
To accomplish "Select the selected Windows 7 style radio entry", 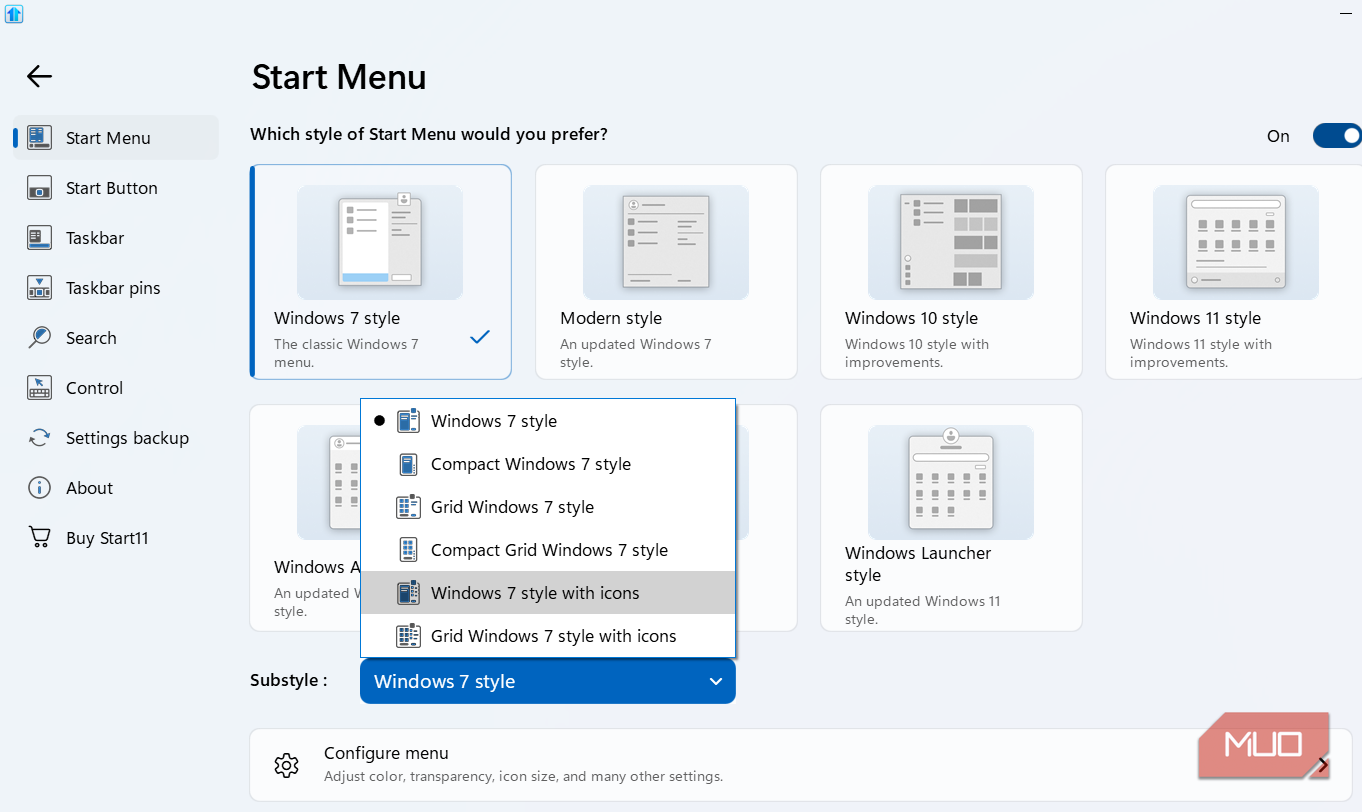I will point(548,421).
